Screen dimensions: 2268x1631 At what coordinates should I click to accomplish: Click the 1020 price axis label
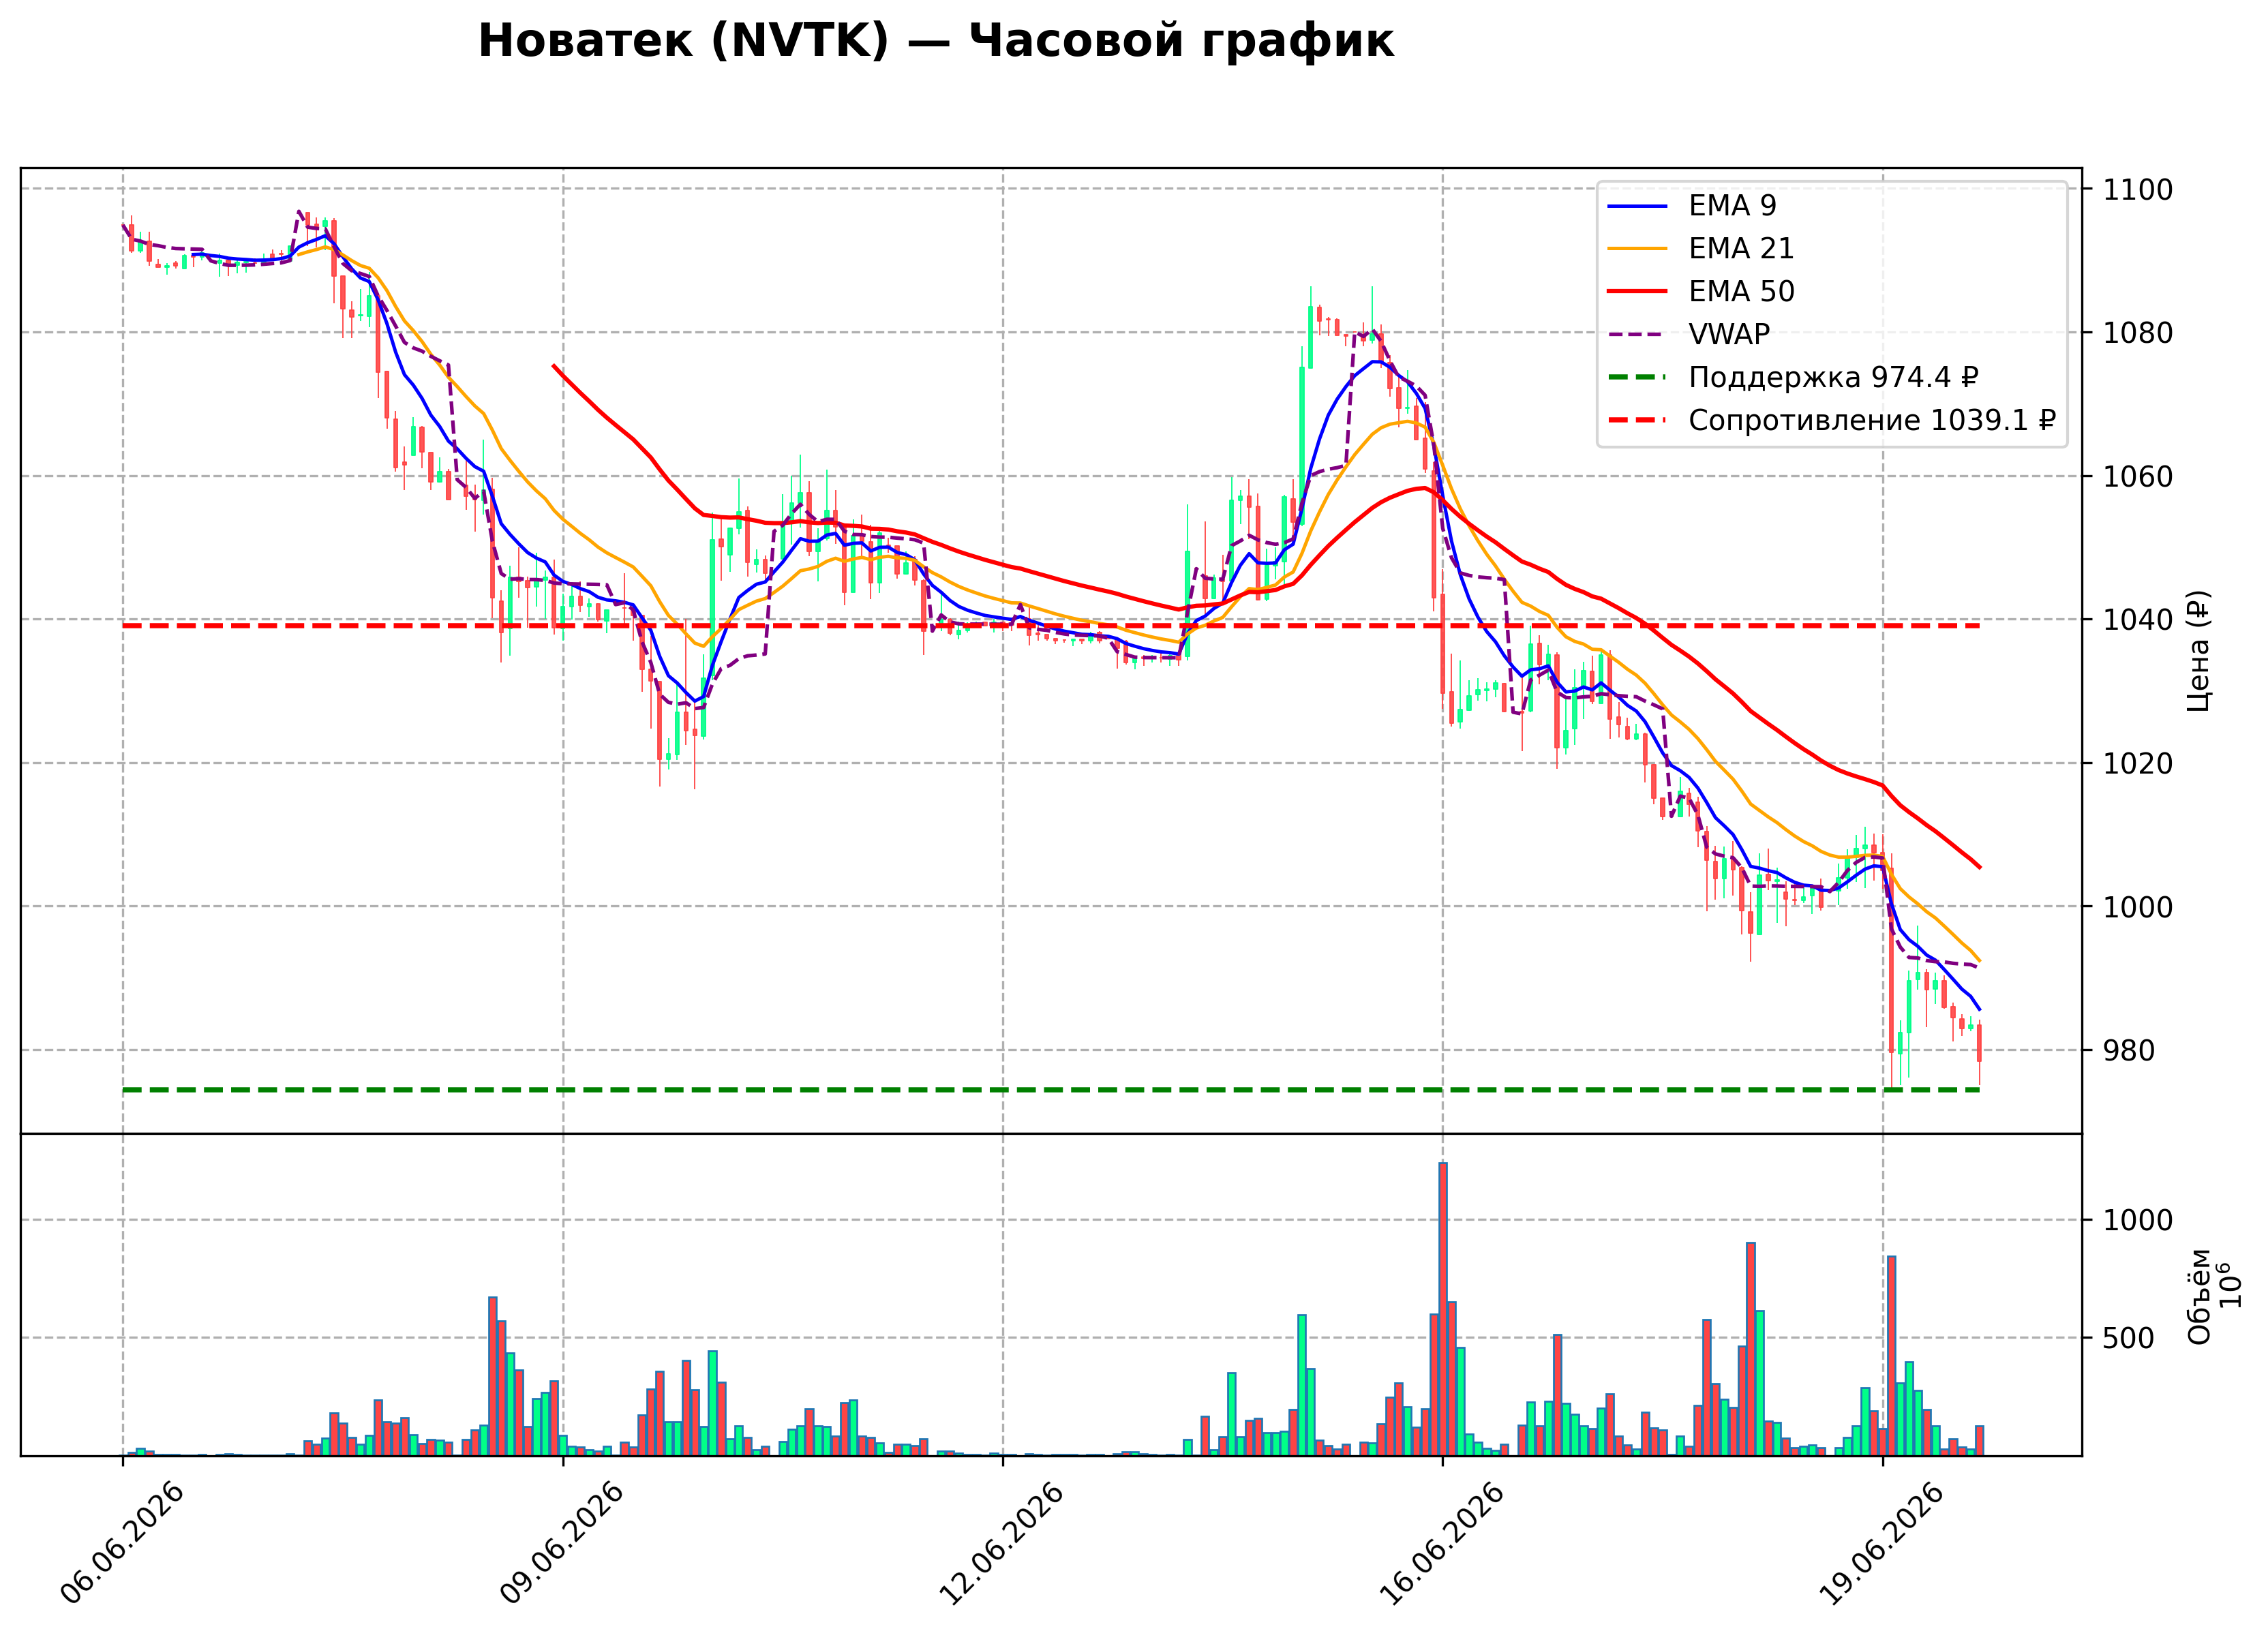tap(2137, 763)
